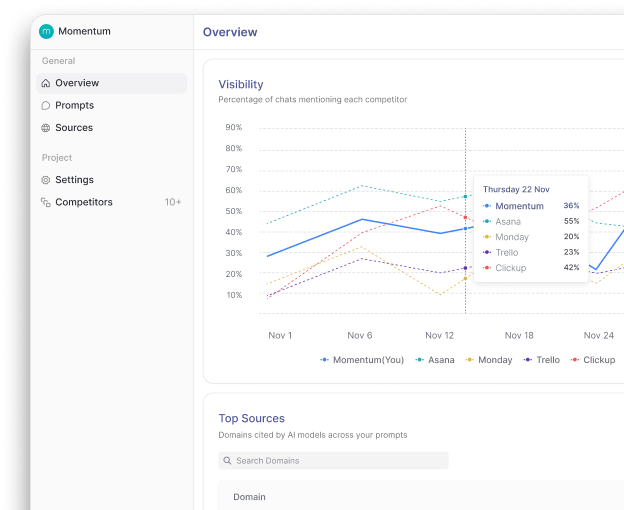Screen dimensions: 624x510
Task: Click the Sources globe icon
Action: pyautogui.click(x=46, y=128)
